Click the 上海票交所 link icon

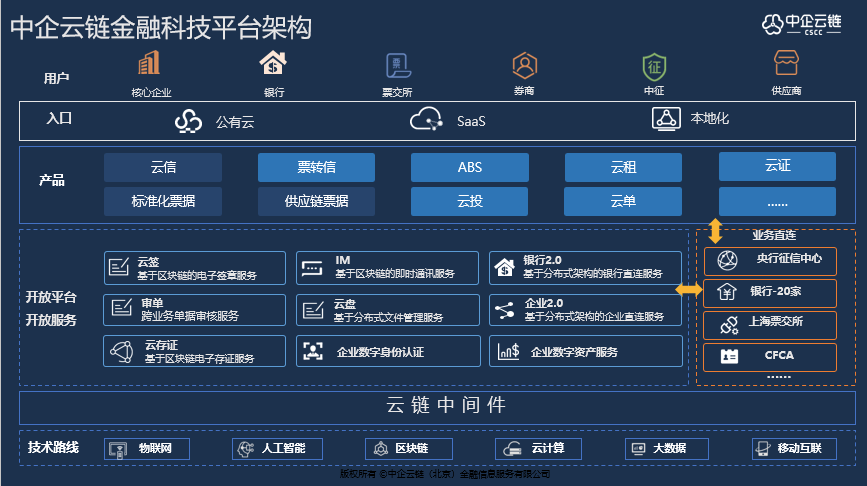pyautogui.click(x=729, y=325)
